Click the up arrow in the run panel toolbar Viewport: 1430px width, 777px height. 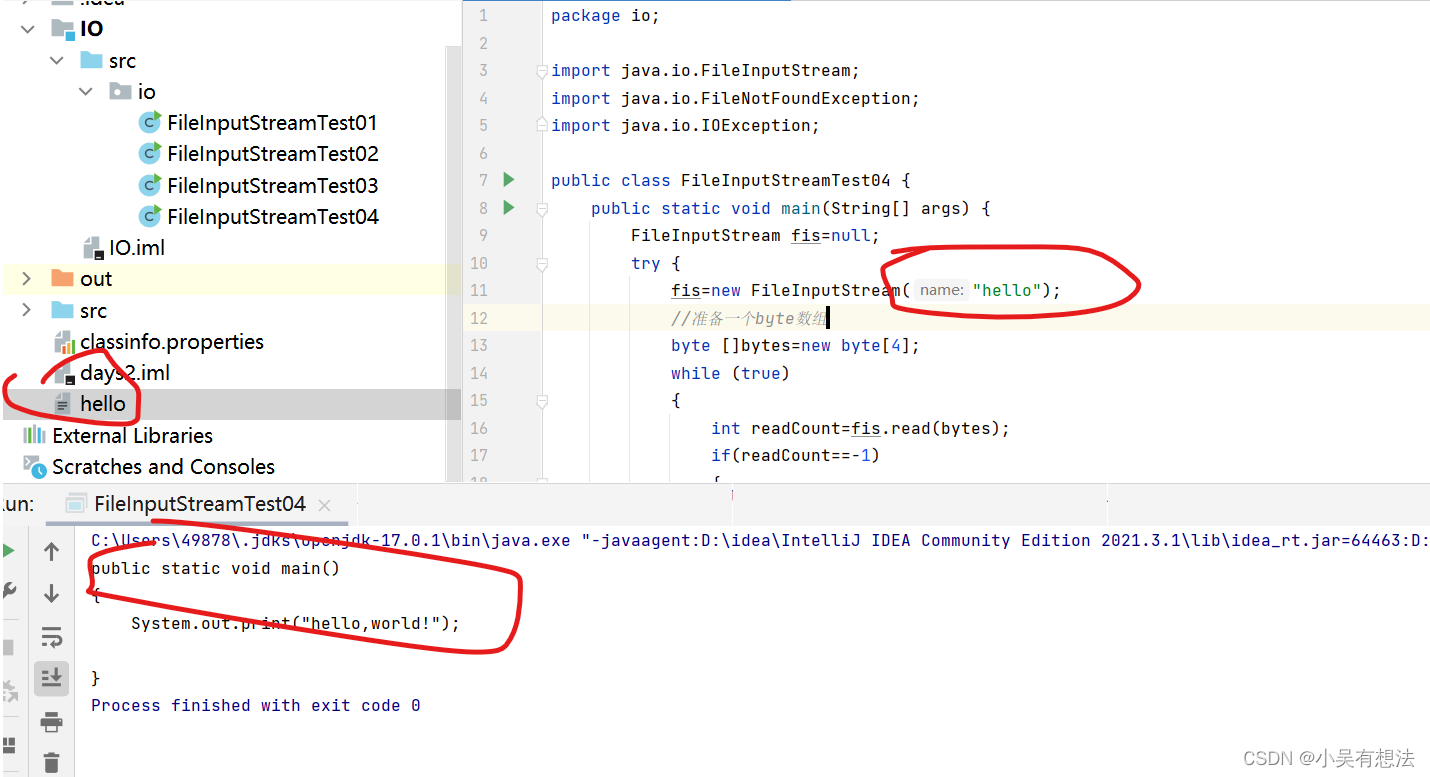pyautogui.click(x=51, y=550)
